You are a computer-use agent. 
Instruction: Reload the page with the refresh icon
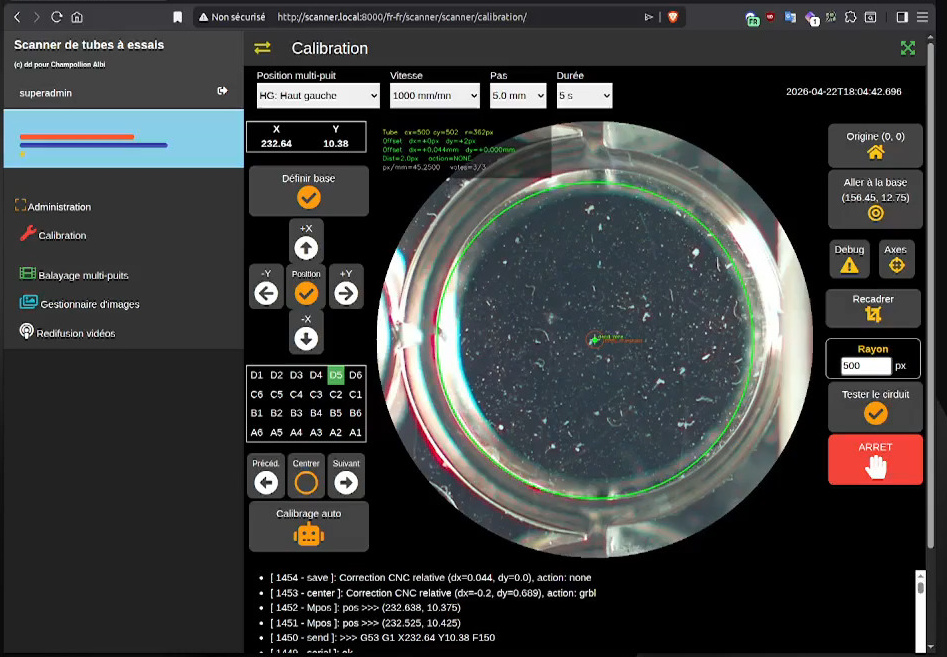[x=56, y=17]
